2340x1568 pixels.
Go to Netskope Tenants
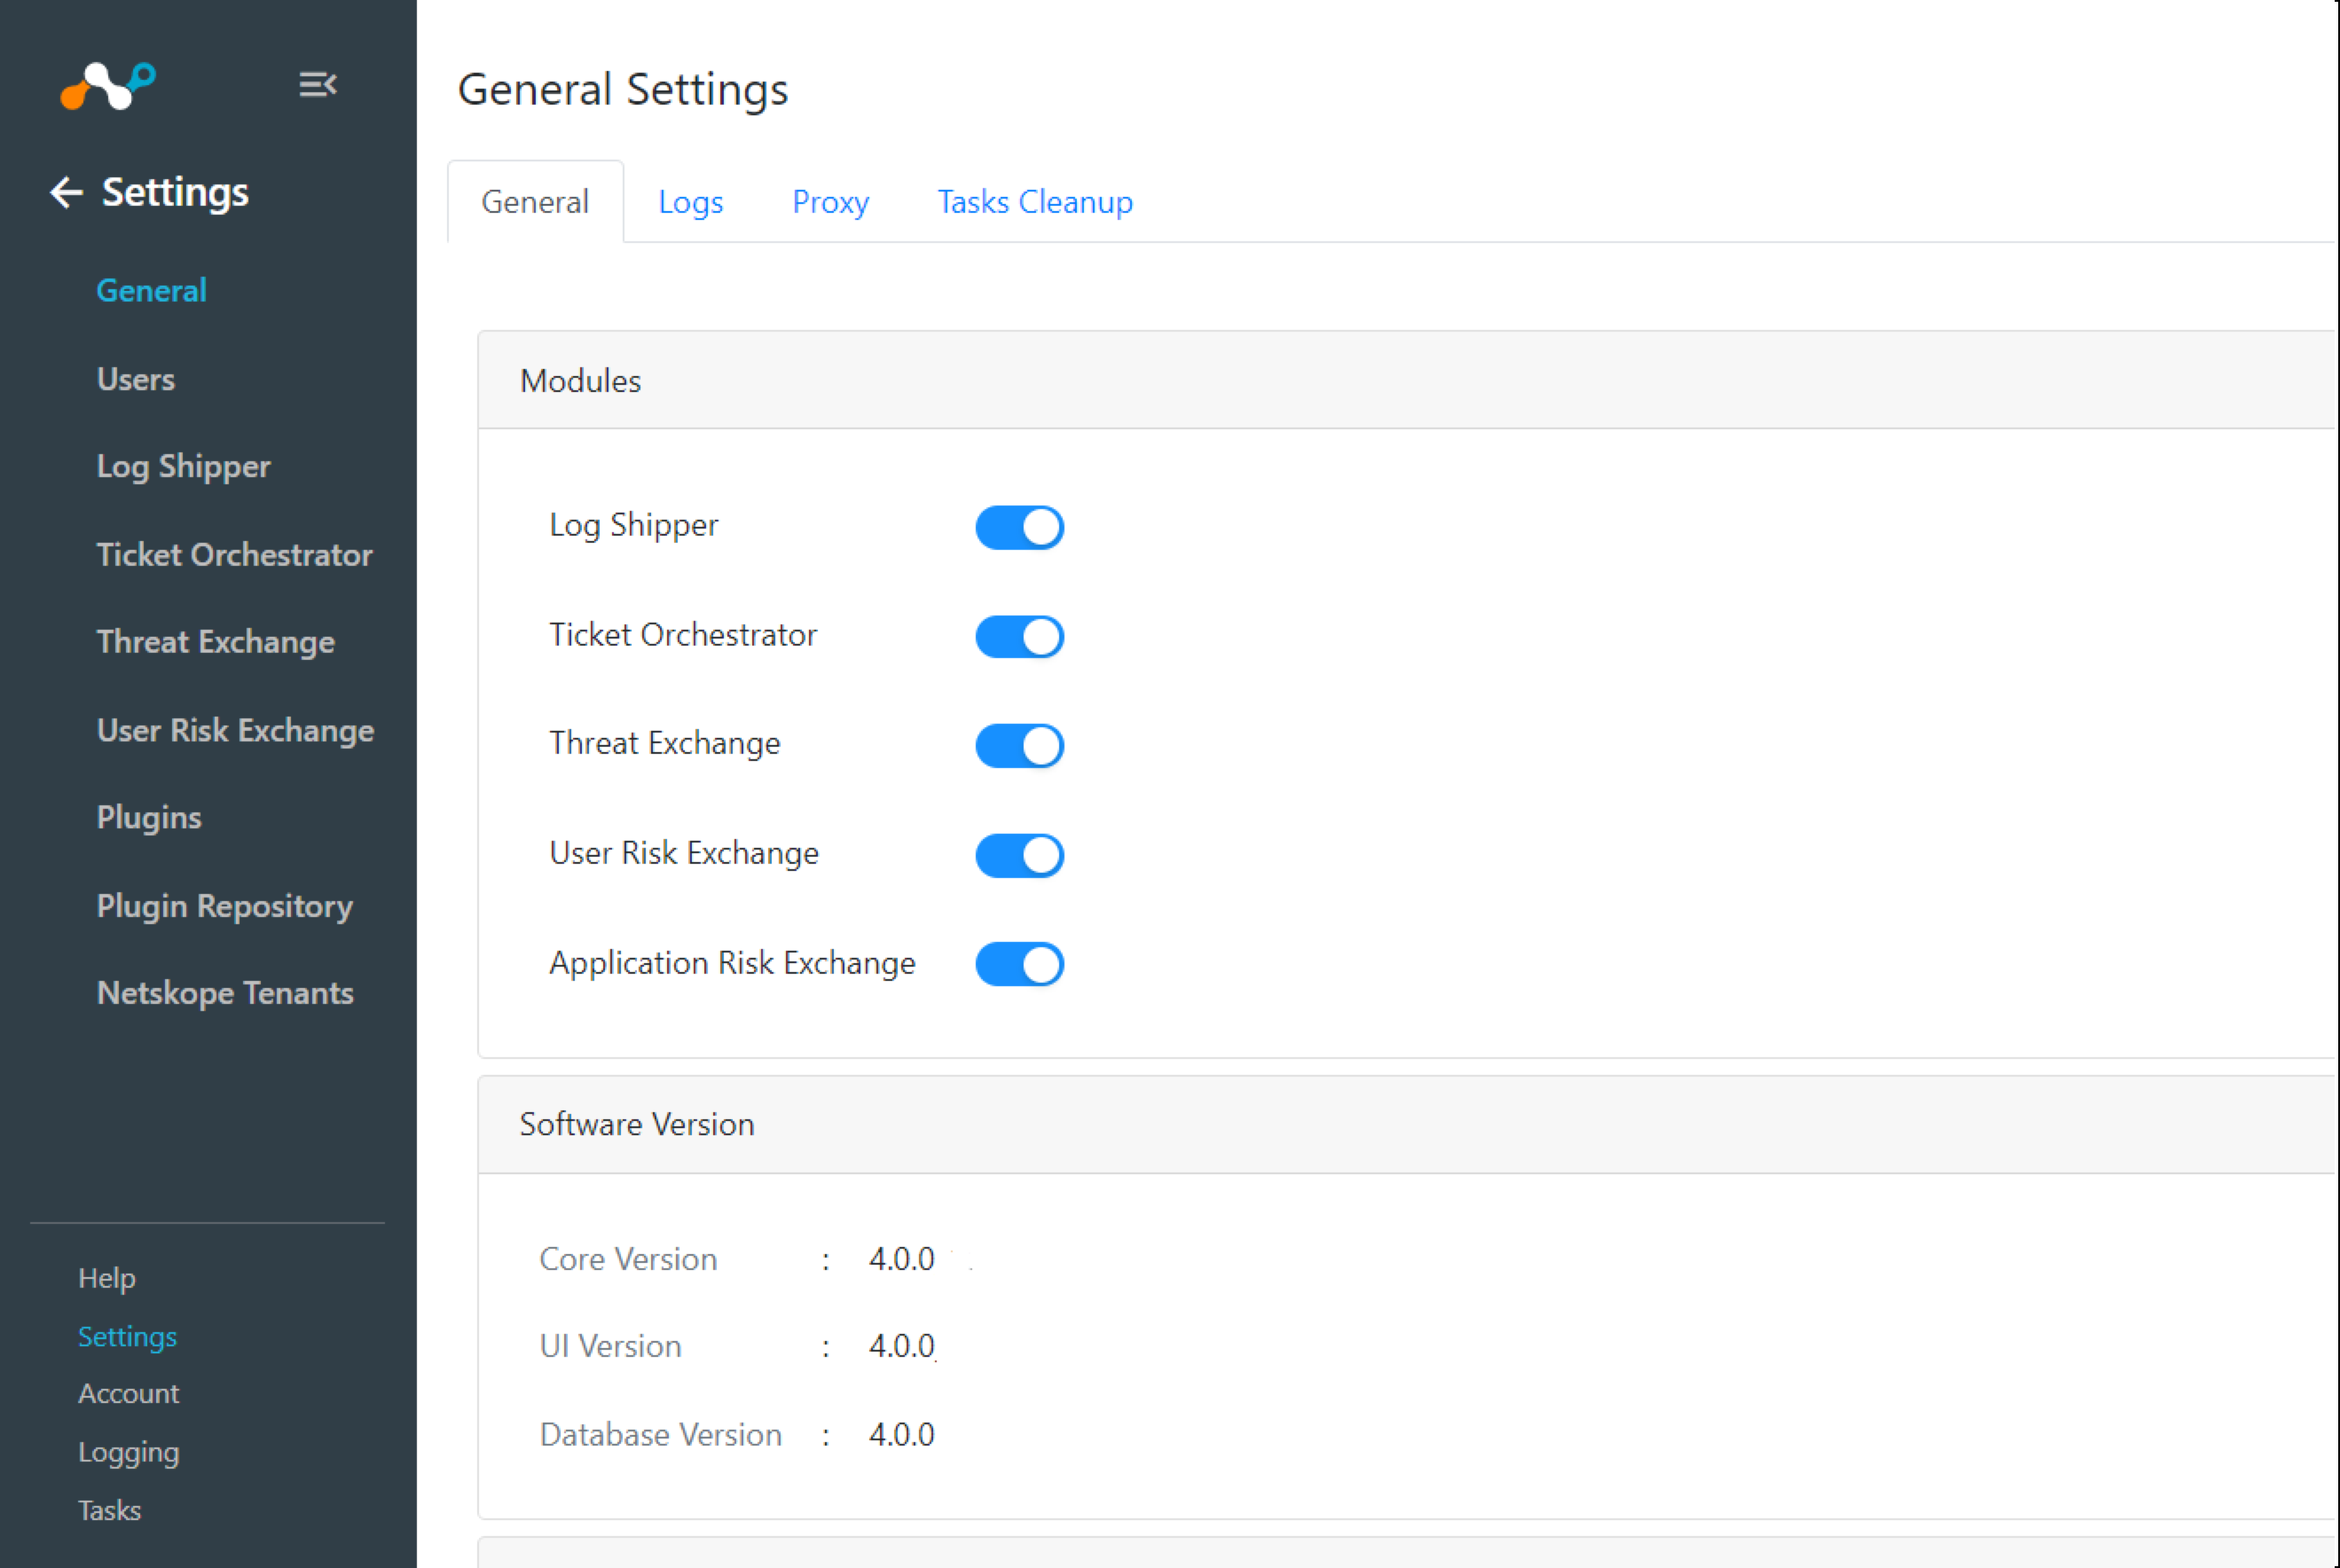click(225, 993)
